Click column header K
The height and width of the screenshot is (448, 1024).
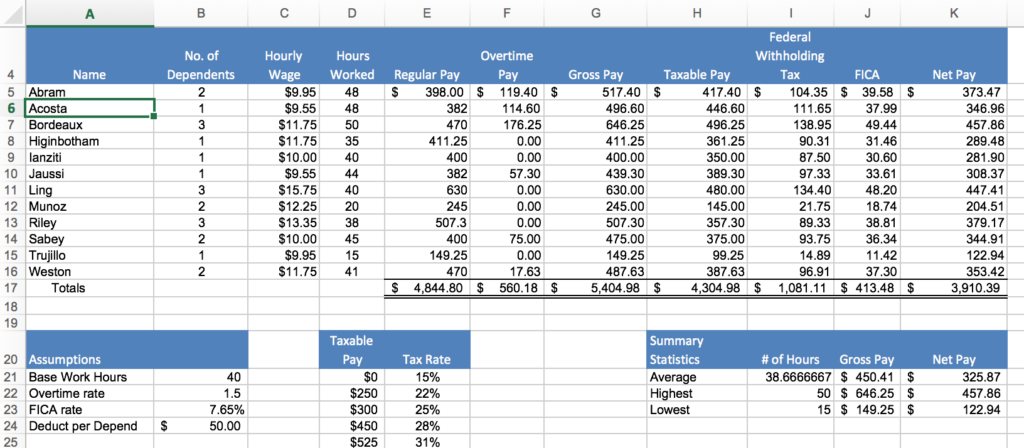(955, 13)
